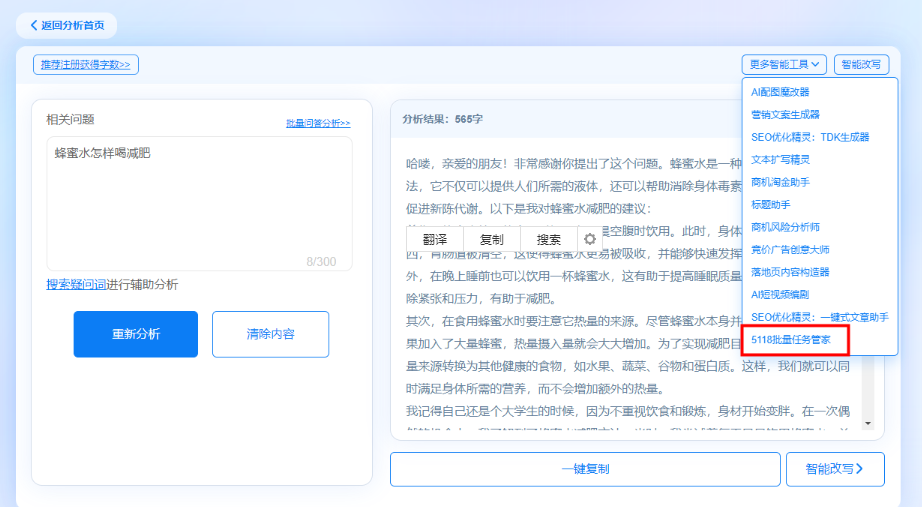The height and width of the screenshot is (507, 922).
Task: Click scrollbar down arrow in results panel
Action: pos(868,423)
